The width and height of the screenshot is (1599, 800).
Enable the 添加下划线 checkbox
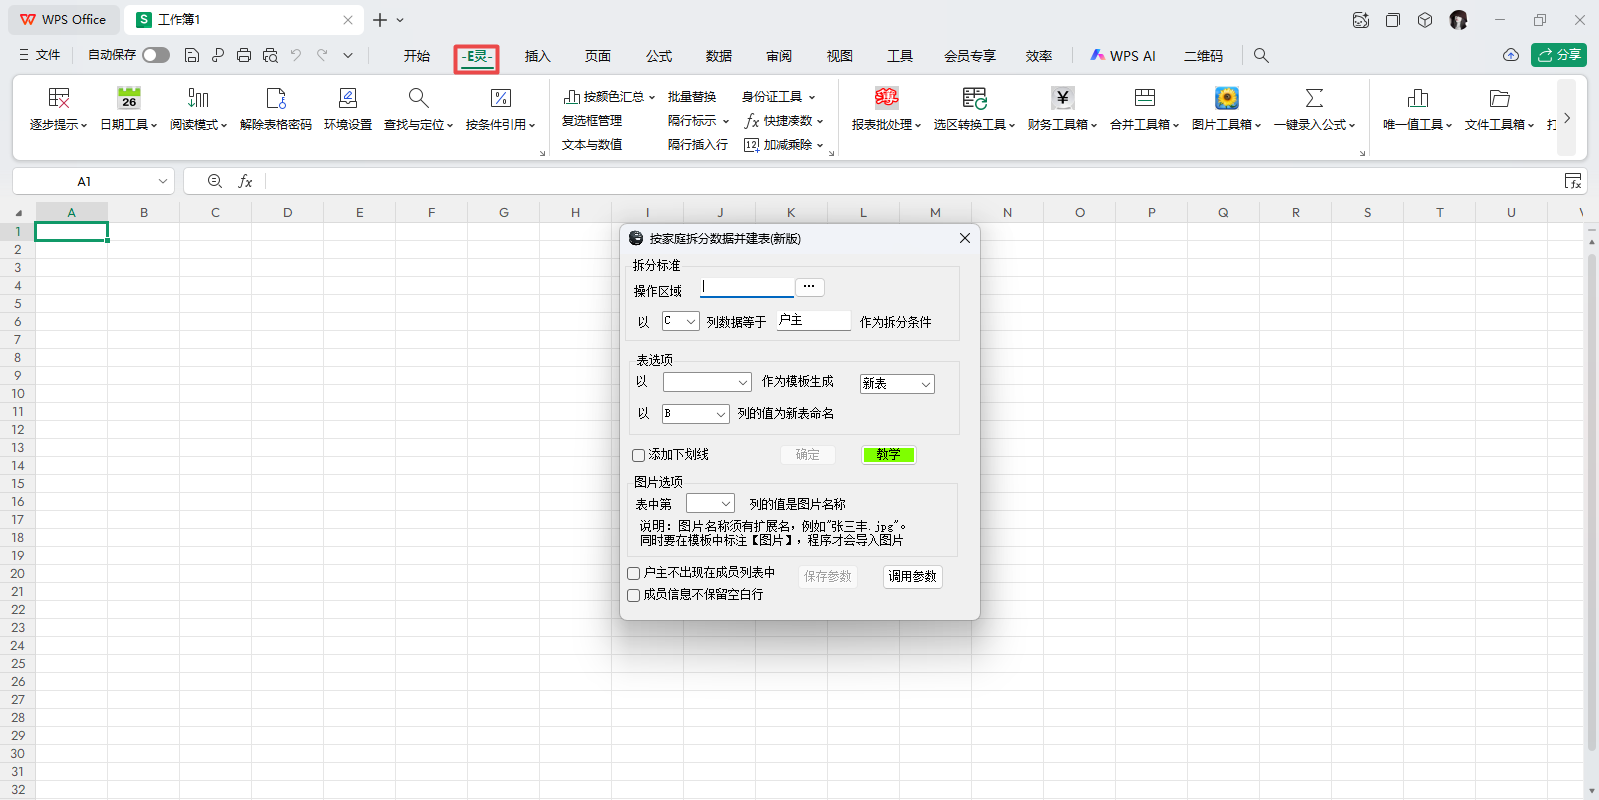639,456
